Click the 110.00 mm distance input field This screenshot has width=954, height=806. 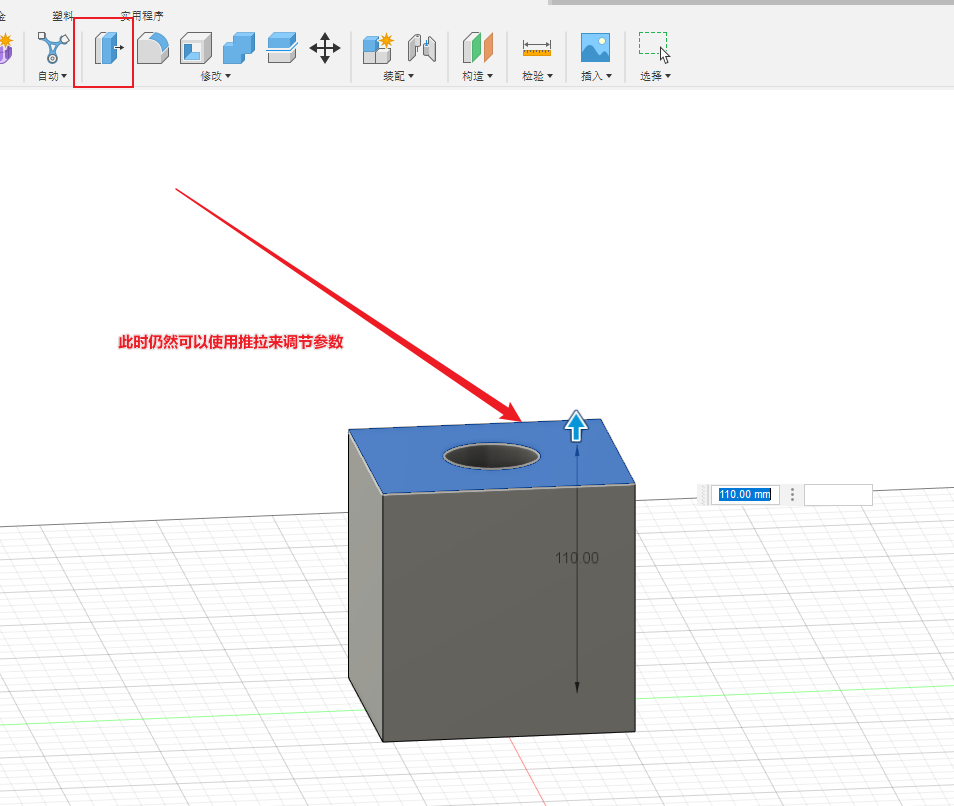[x=745, y=495]
